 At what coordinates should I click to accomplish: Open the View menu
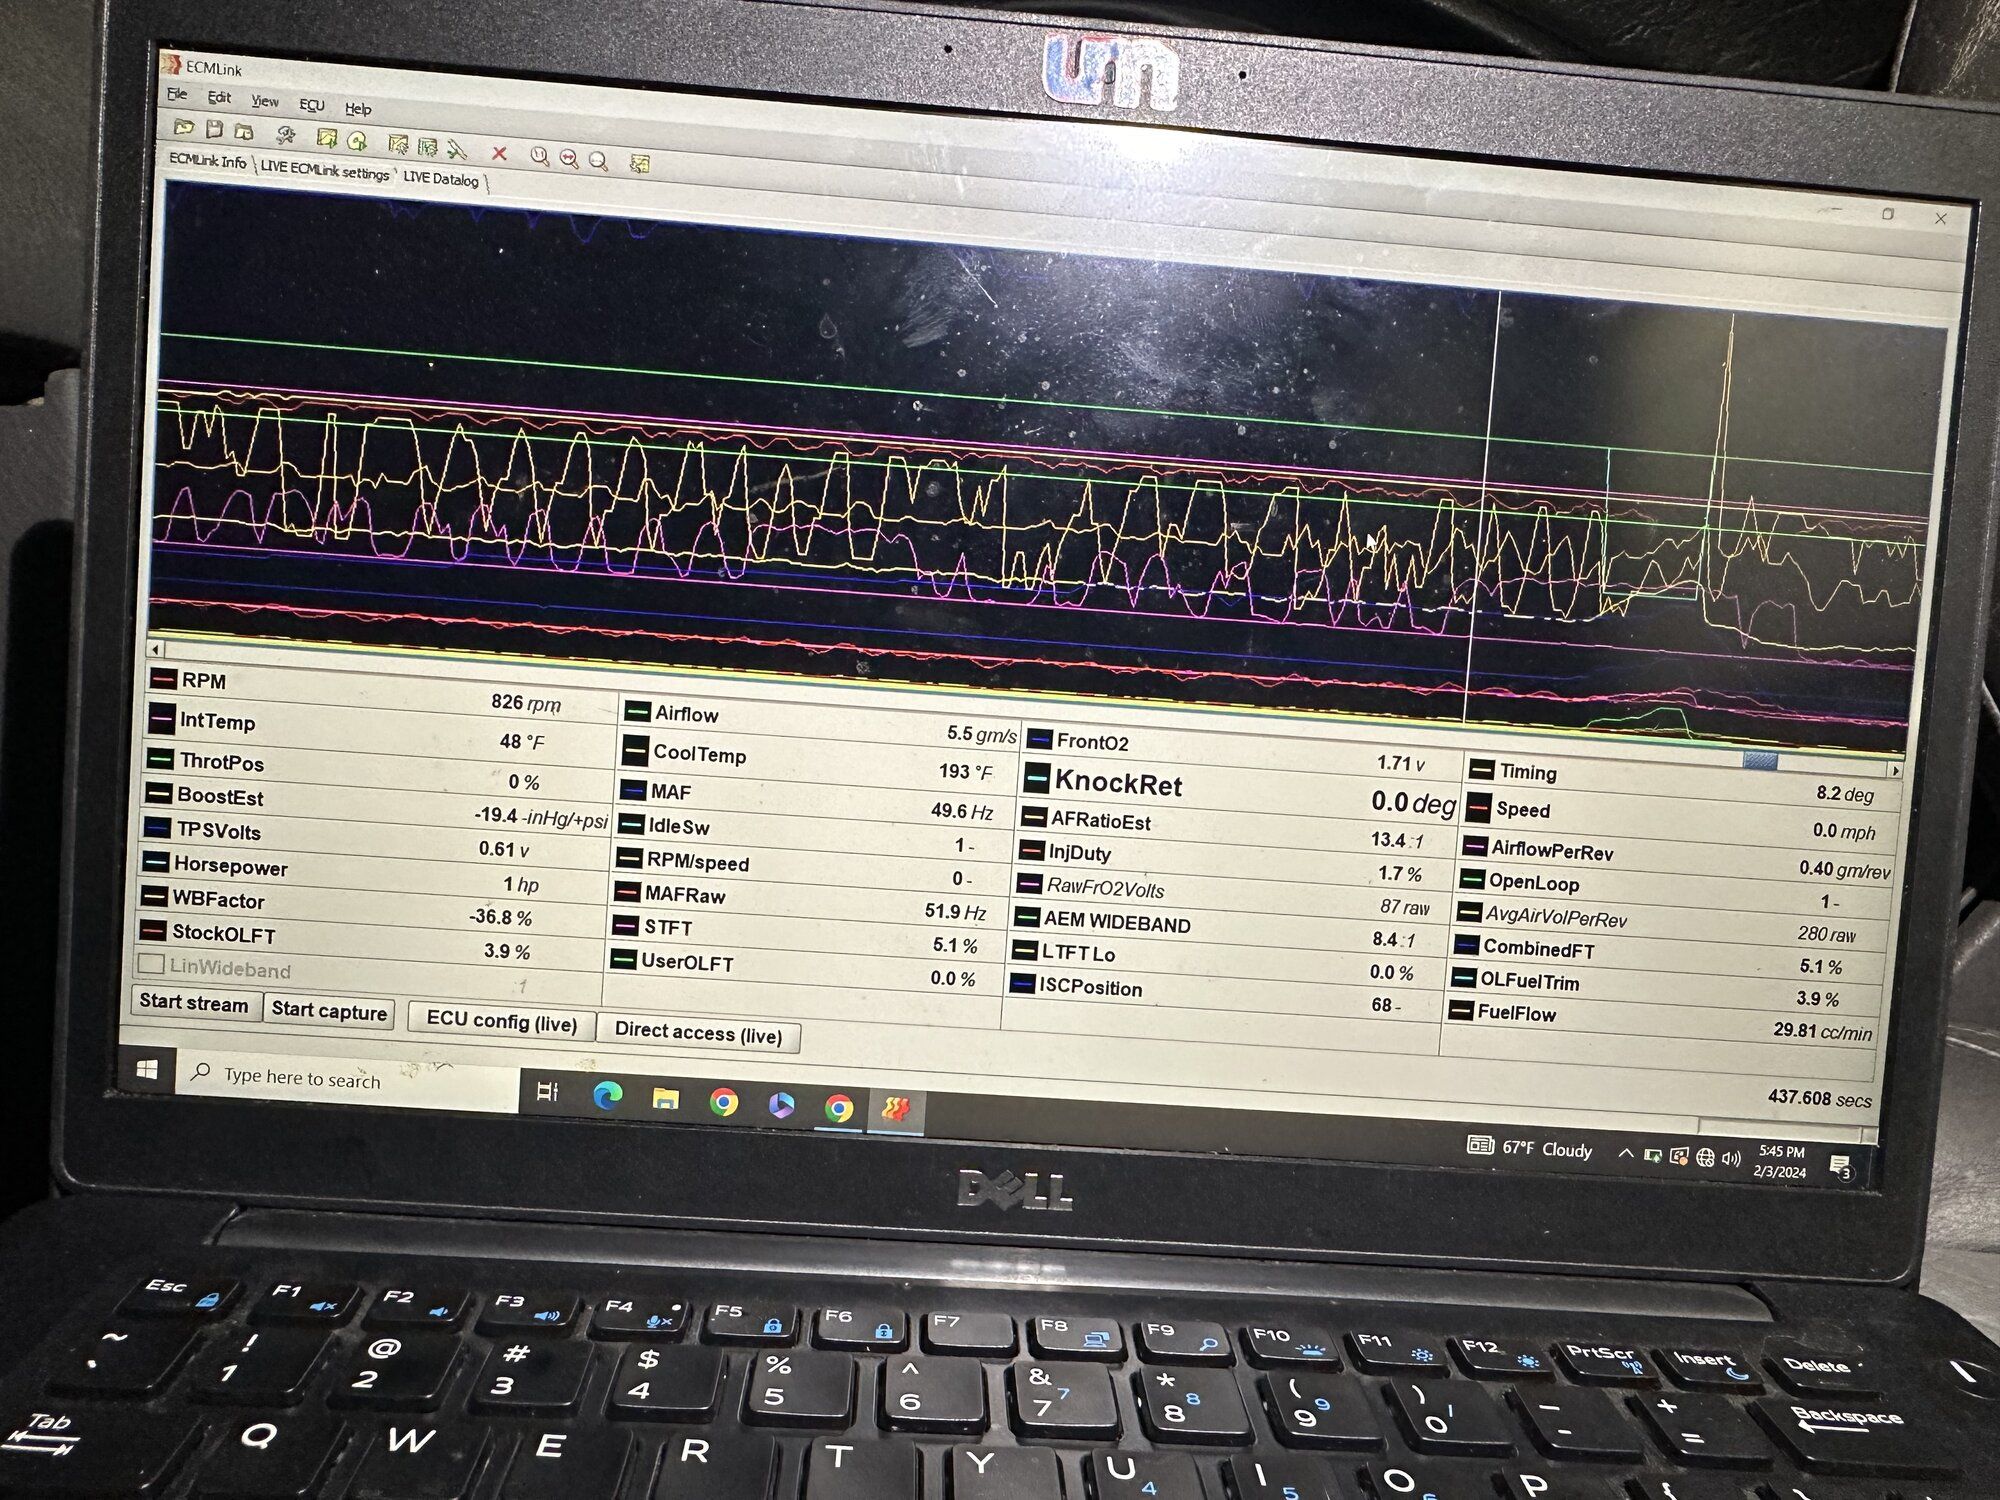click(x=264, y=101)
